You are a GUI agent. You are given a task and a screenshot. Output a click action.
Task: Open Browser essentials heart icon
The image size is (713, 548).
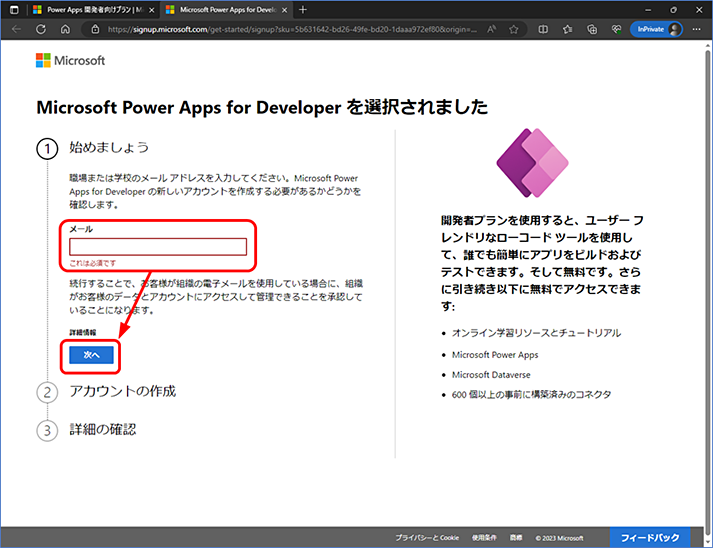617,29
